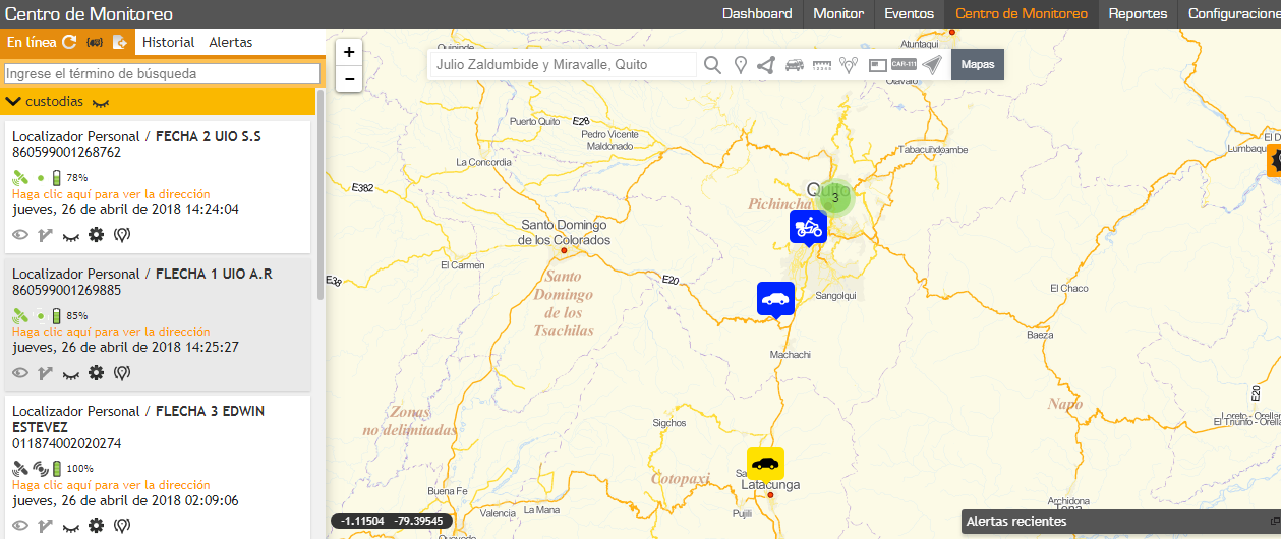Click the paper-plane navigation arrow icon
This screenshot has width=1281, height=539.
pos(932,65)
